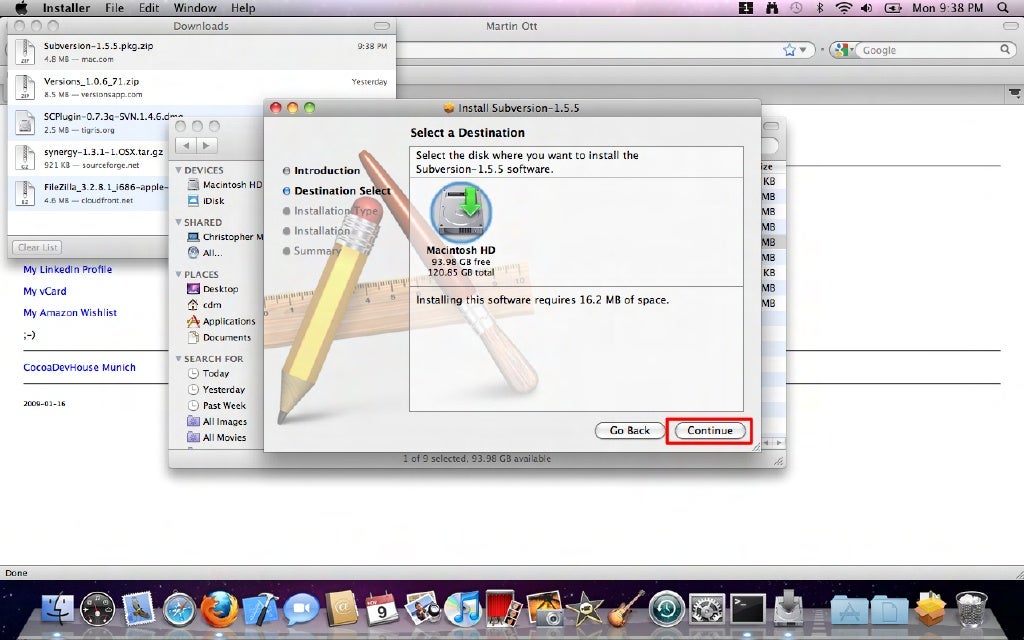The width and height of the screenshot is (1024, 640).
Task: Open the Edit menu
Action: point(149,8)
